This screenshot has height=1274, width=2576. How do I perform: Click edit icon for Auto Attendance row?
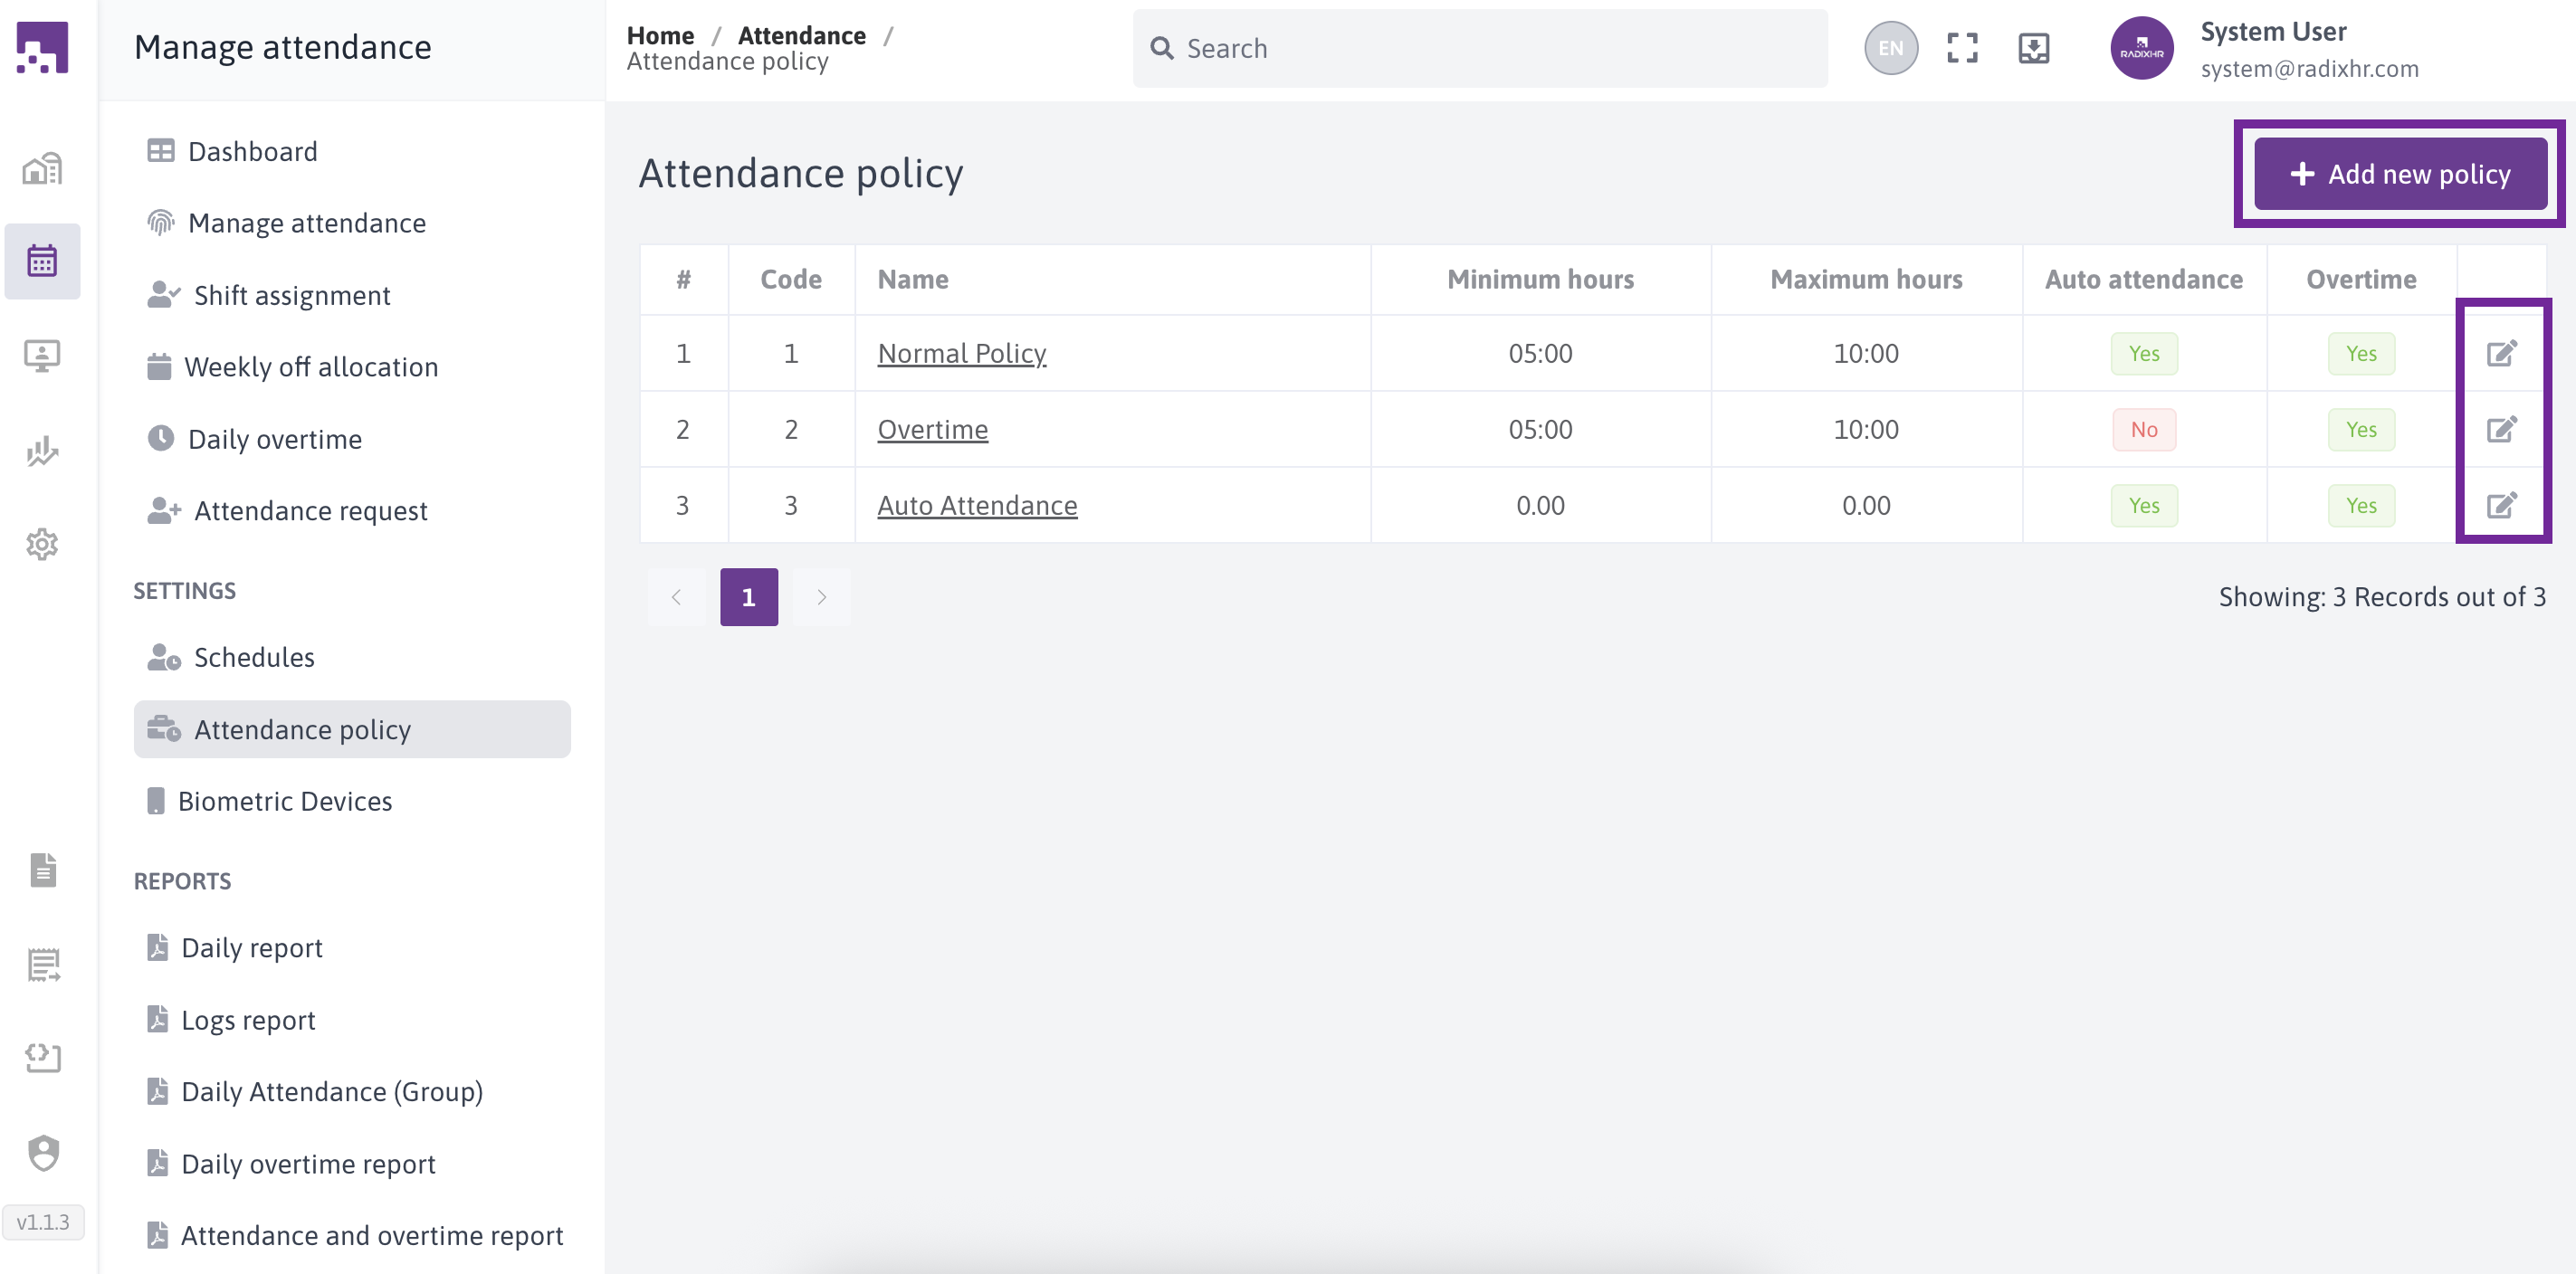(2501, 505)
